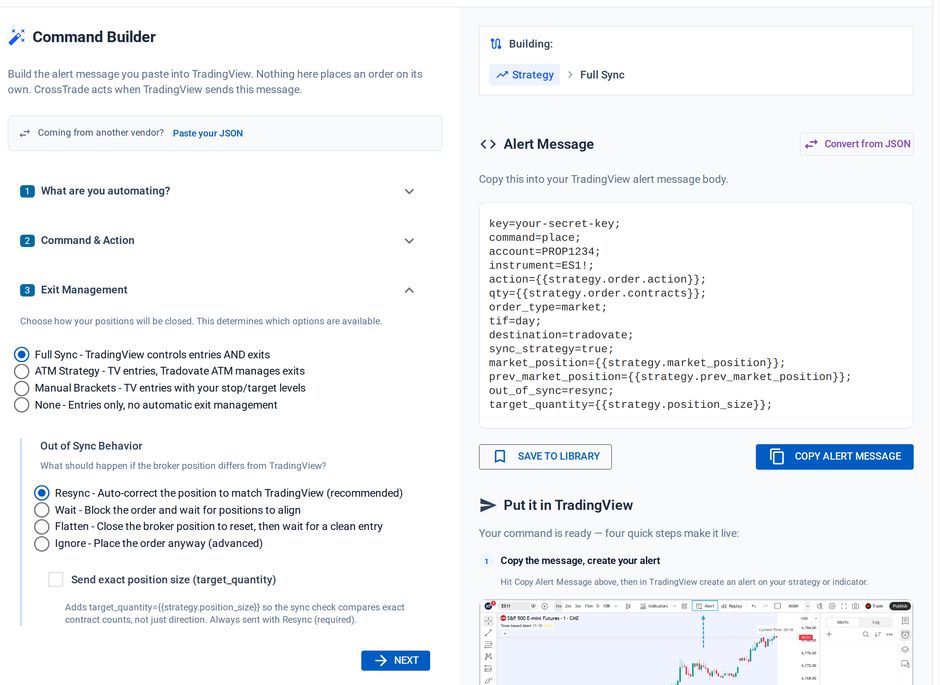Select 'Wait - Block the order' behavior
Screen dimensions: 940x685
click(41, 510)
